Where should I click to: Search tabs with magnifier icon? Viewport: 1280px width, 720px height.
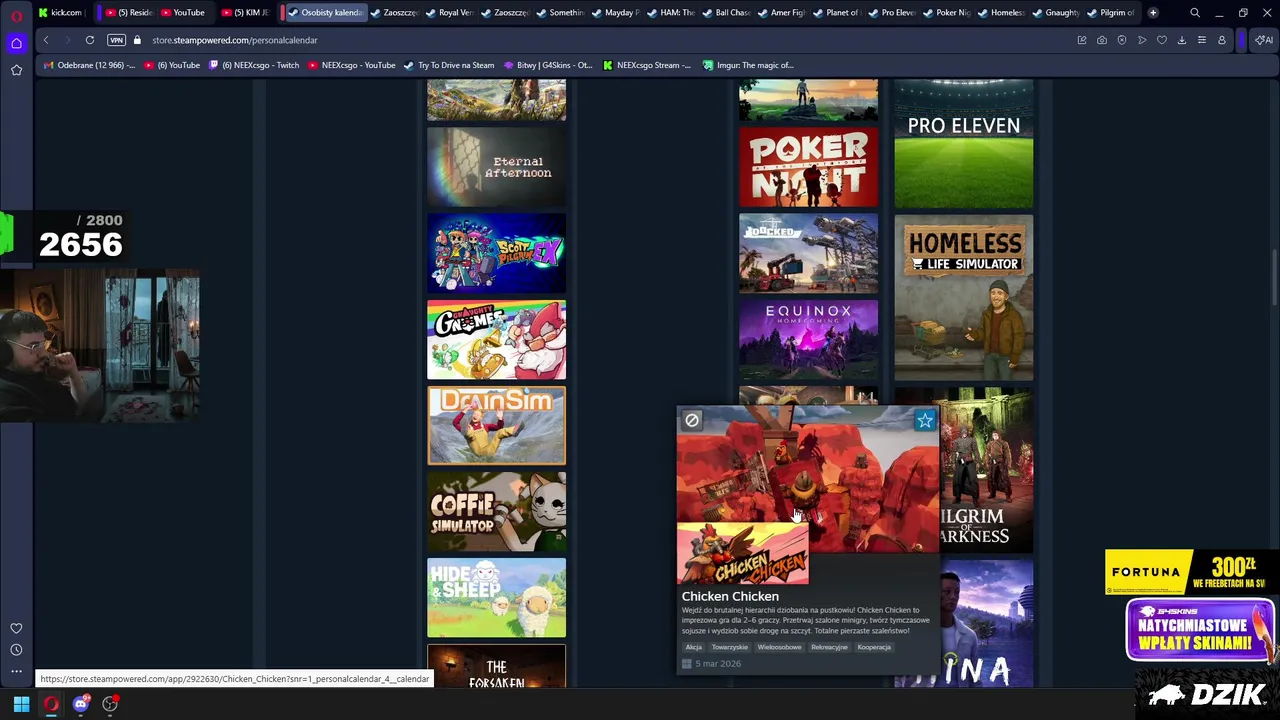(x=1195, y=13)
